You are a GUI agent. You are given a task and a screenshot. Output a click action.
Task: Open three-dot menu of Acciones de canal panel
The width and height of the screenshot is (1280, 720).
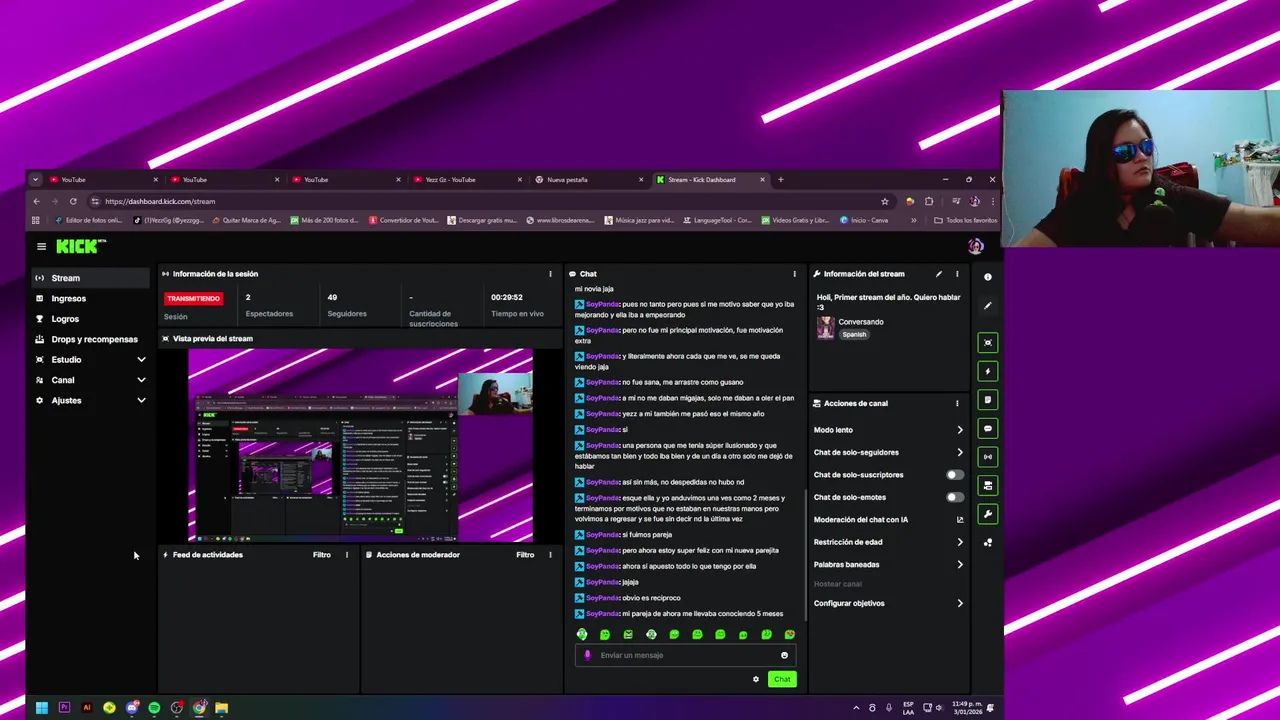point(957,404)
